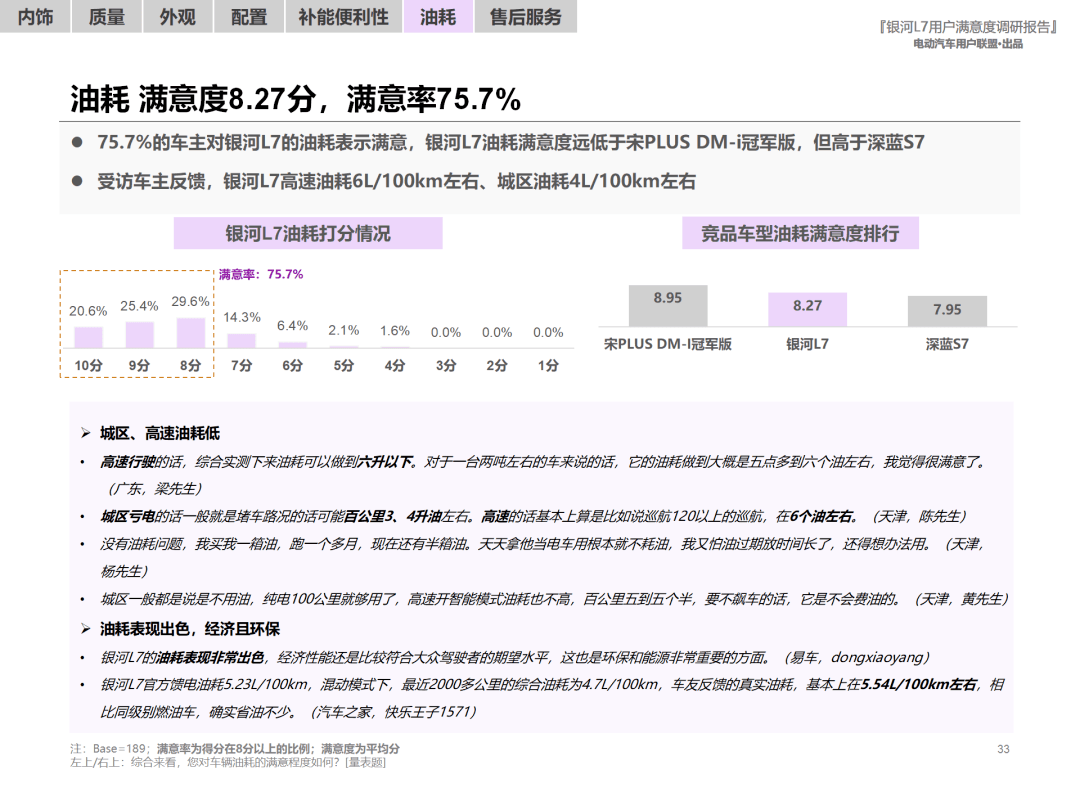1080x810 pixels.
Task: Click the purple 8.27 bar for 银河L7
Action: (x=807, y=309)
